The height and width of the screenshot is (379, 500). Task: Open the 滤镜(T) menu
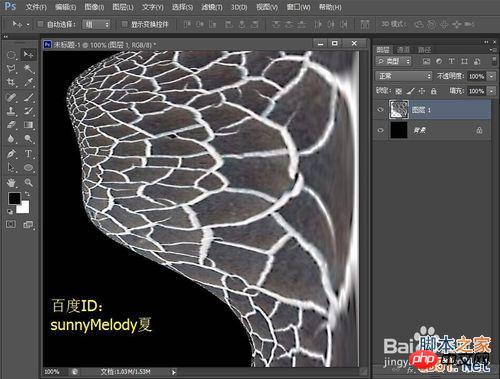[212, 7]
